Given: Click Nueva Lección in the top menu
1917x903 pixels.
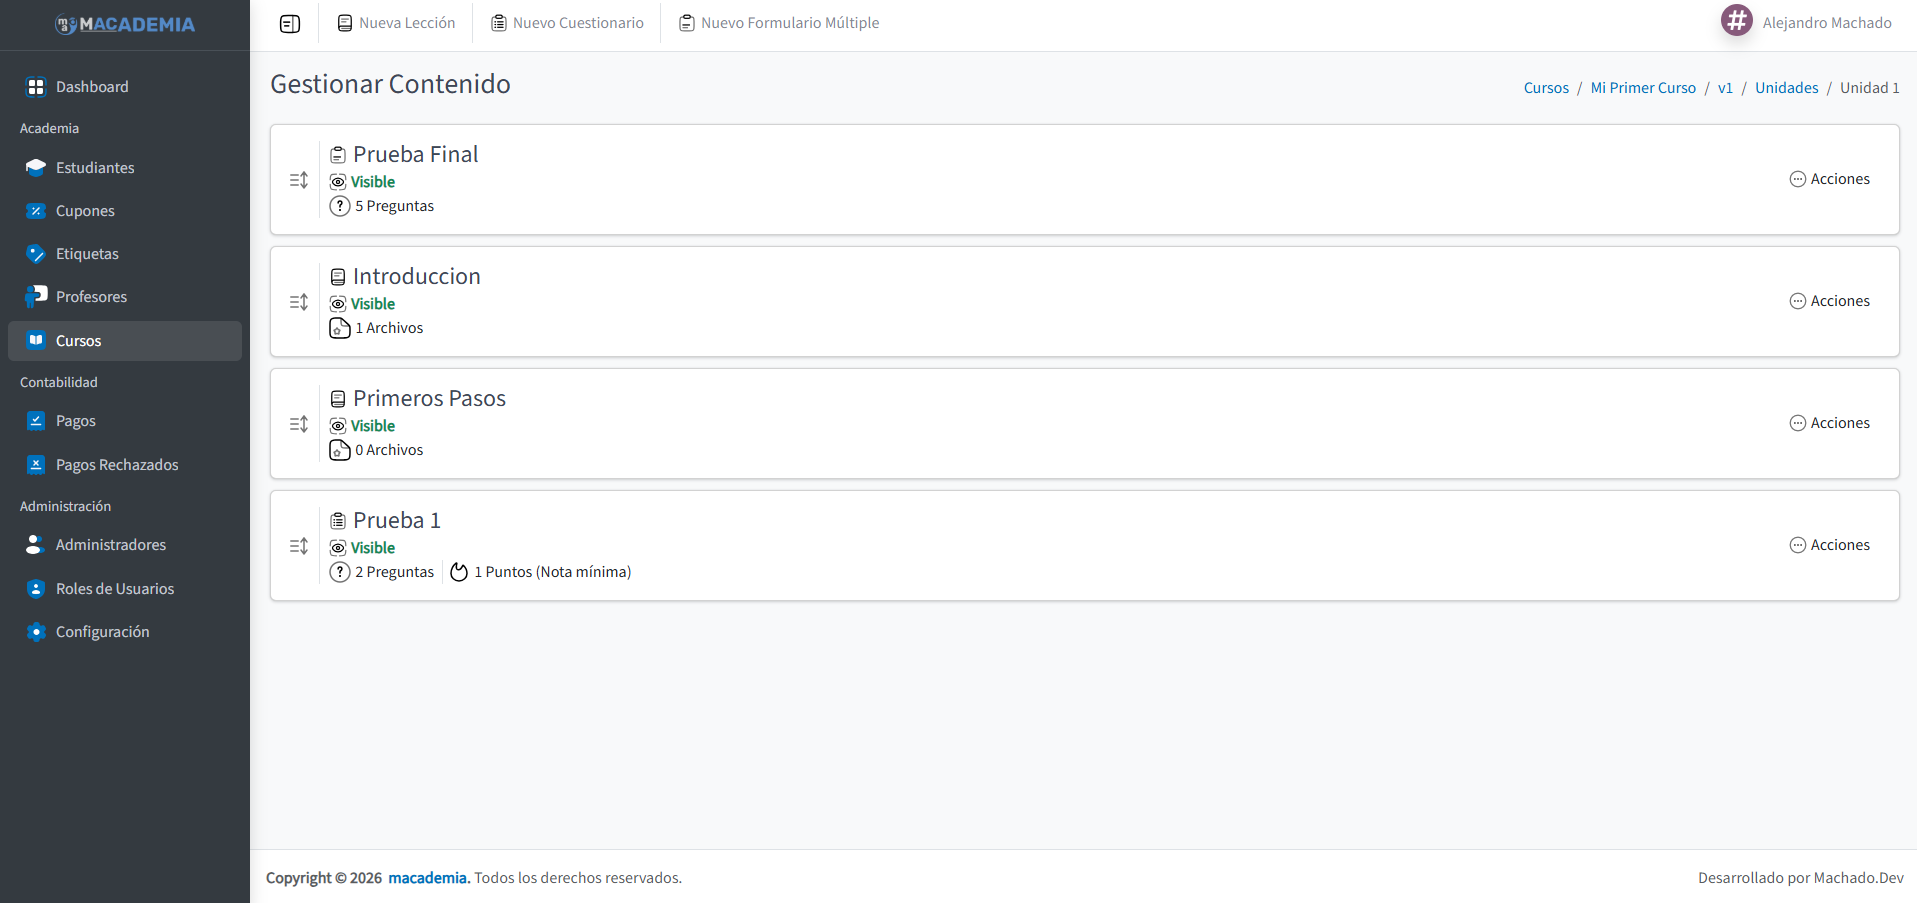Looking at the screenshot, I should (x=395, y=22).
